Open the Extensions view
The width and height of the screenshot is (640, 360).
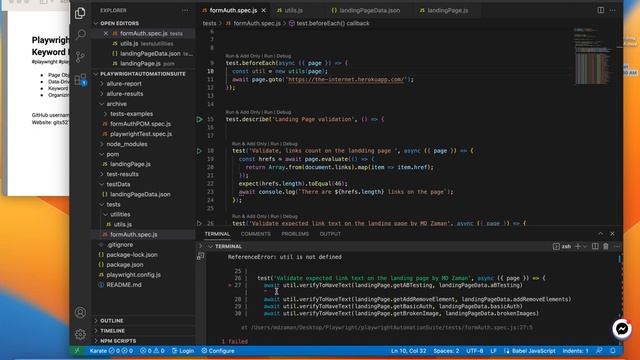(80, 79)
